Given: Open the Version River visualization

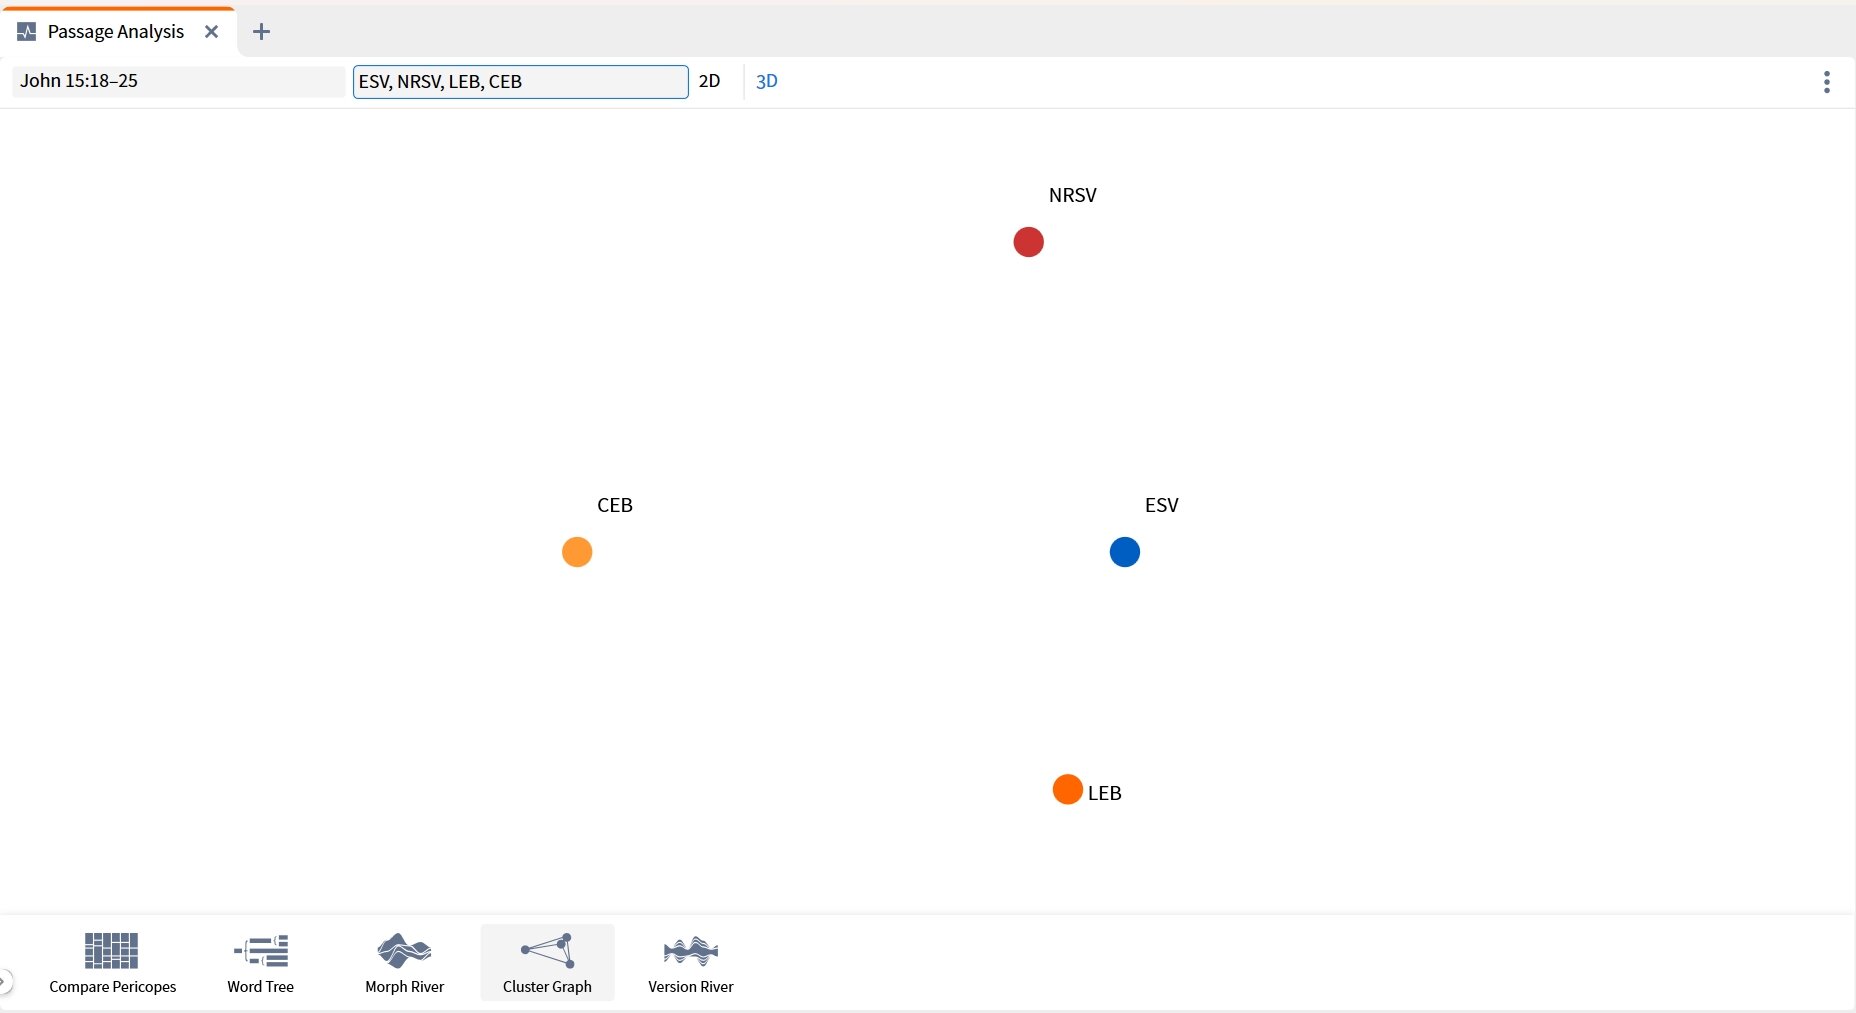Looking at the screenshot, I should pyautogui.click(x=690, y=963).
